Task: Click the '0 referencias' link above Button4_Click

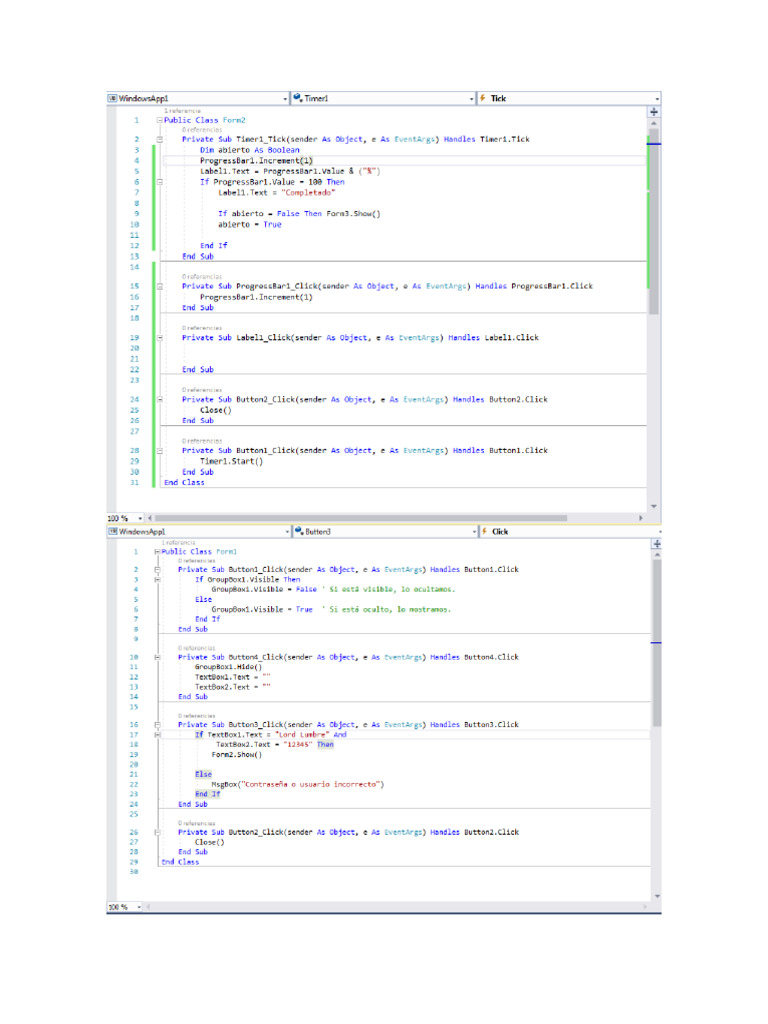Action: coord(195,648)
